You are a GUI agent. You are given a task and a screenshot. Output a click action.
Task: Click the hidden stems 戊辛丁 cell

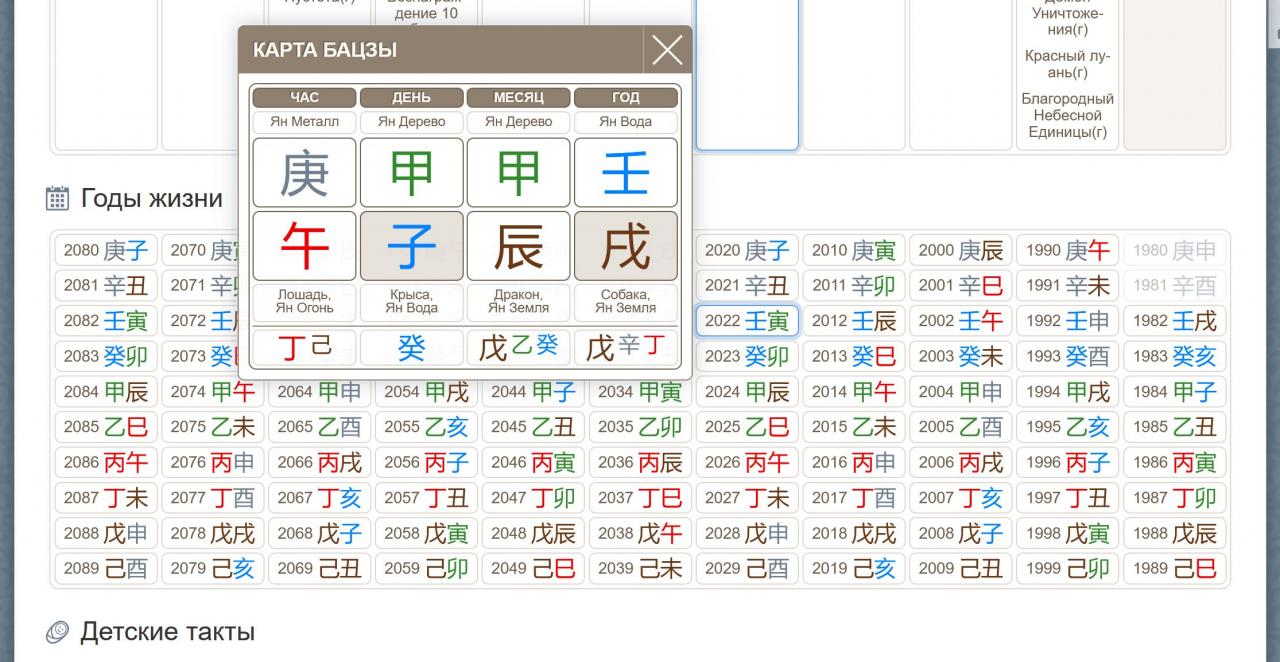point(625,347)
